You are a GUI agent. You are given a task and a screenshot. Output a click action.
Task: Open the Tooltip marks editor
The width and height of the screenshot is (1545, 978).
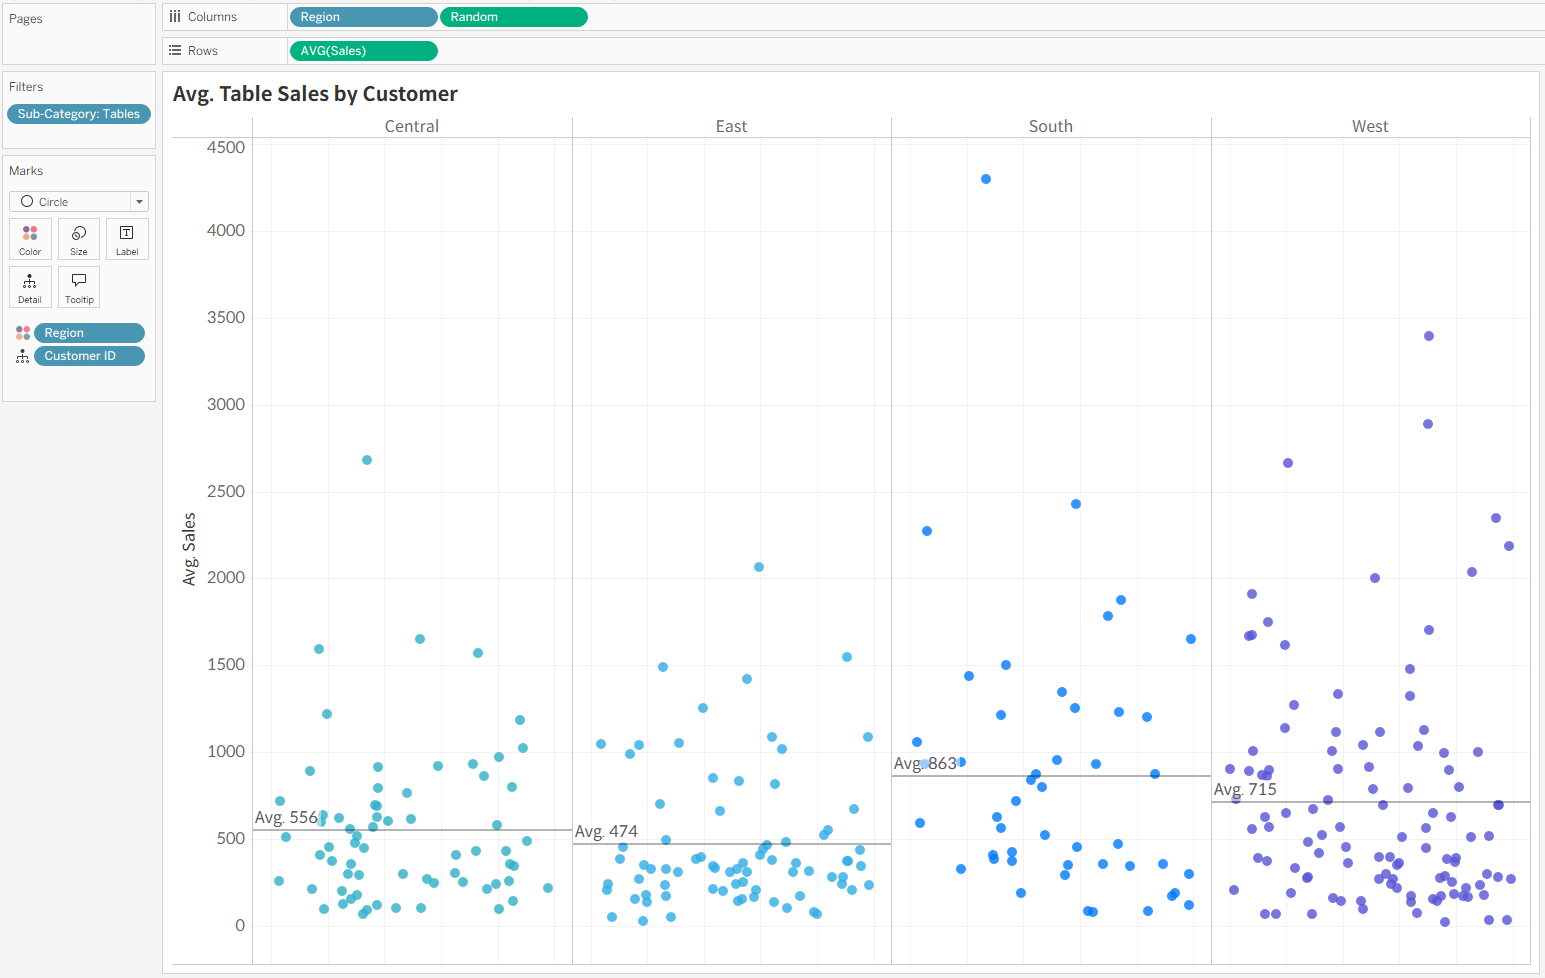point(79,287)
